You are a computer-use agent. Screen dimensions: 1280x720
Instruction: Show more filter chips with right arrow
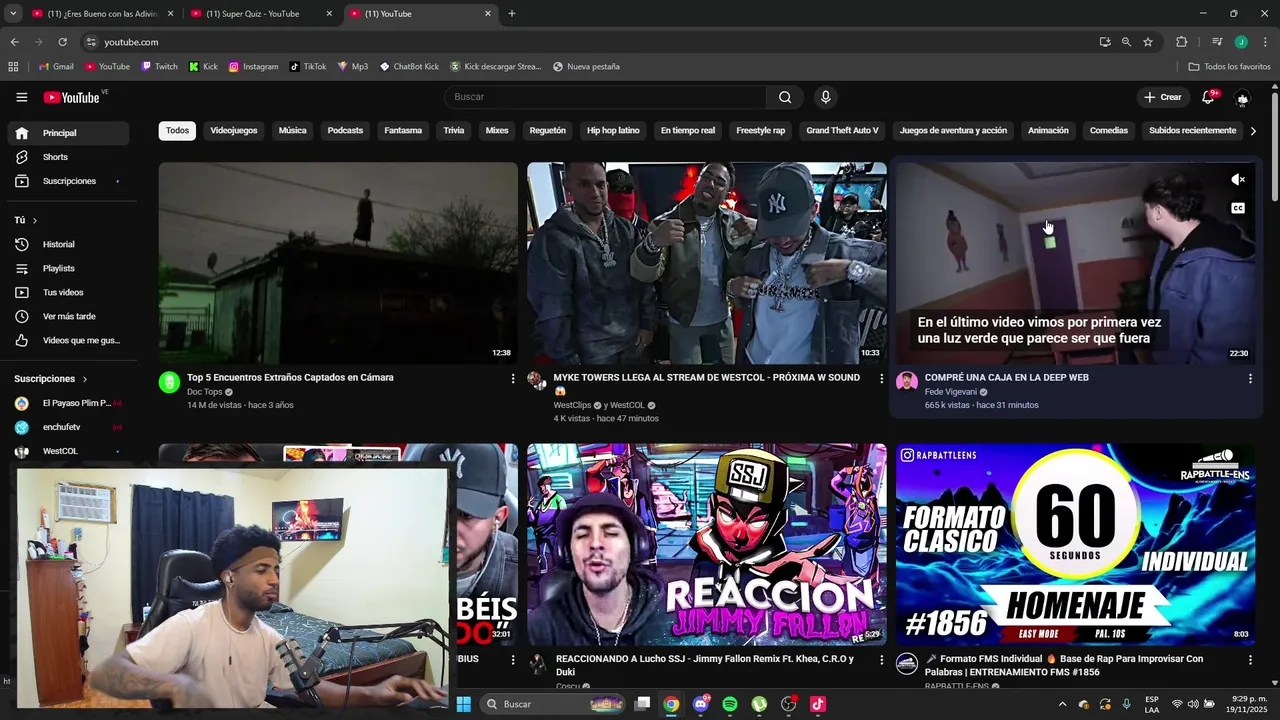[1253, 131]
